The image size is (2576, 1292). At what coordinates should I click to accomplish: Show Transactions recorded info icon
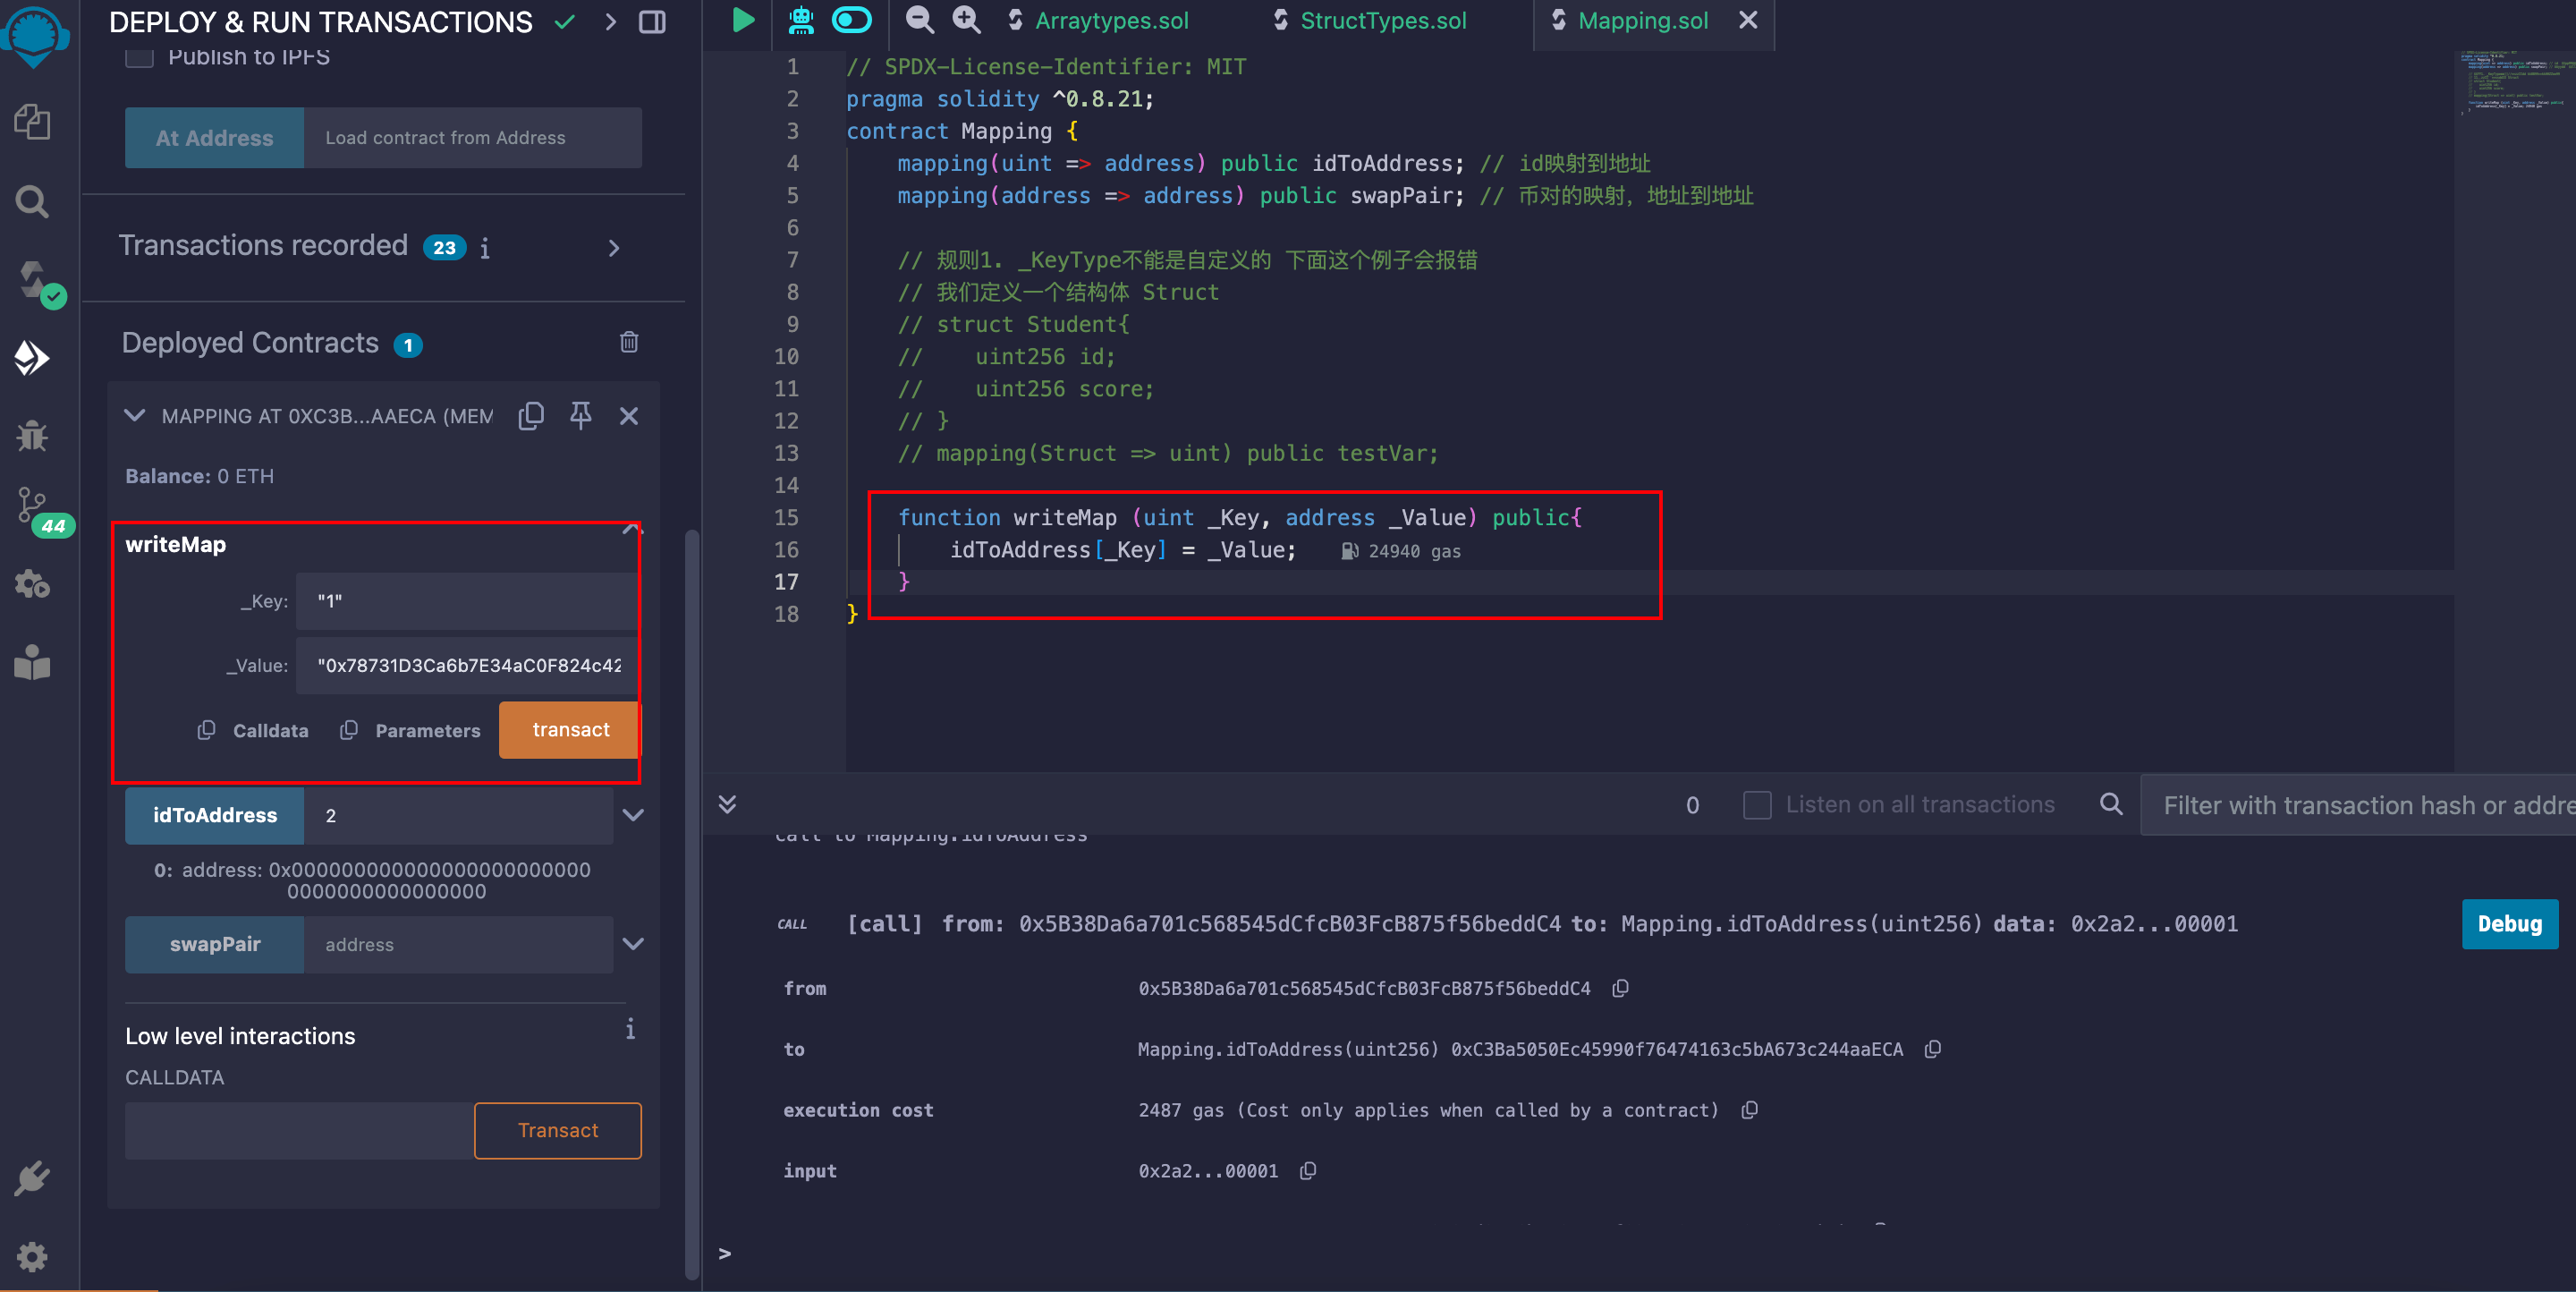click(x=485, y=248)
